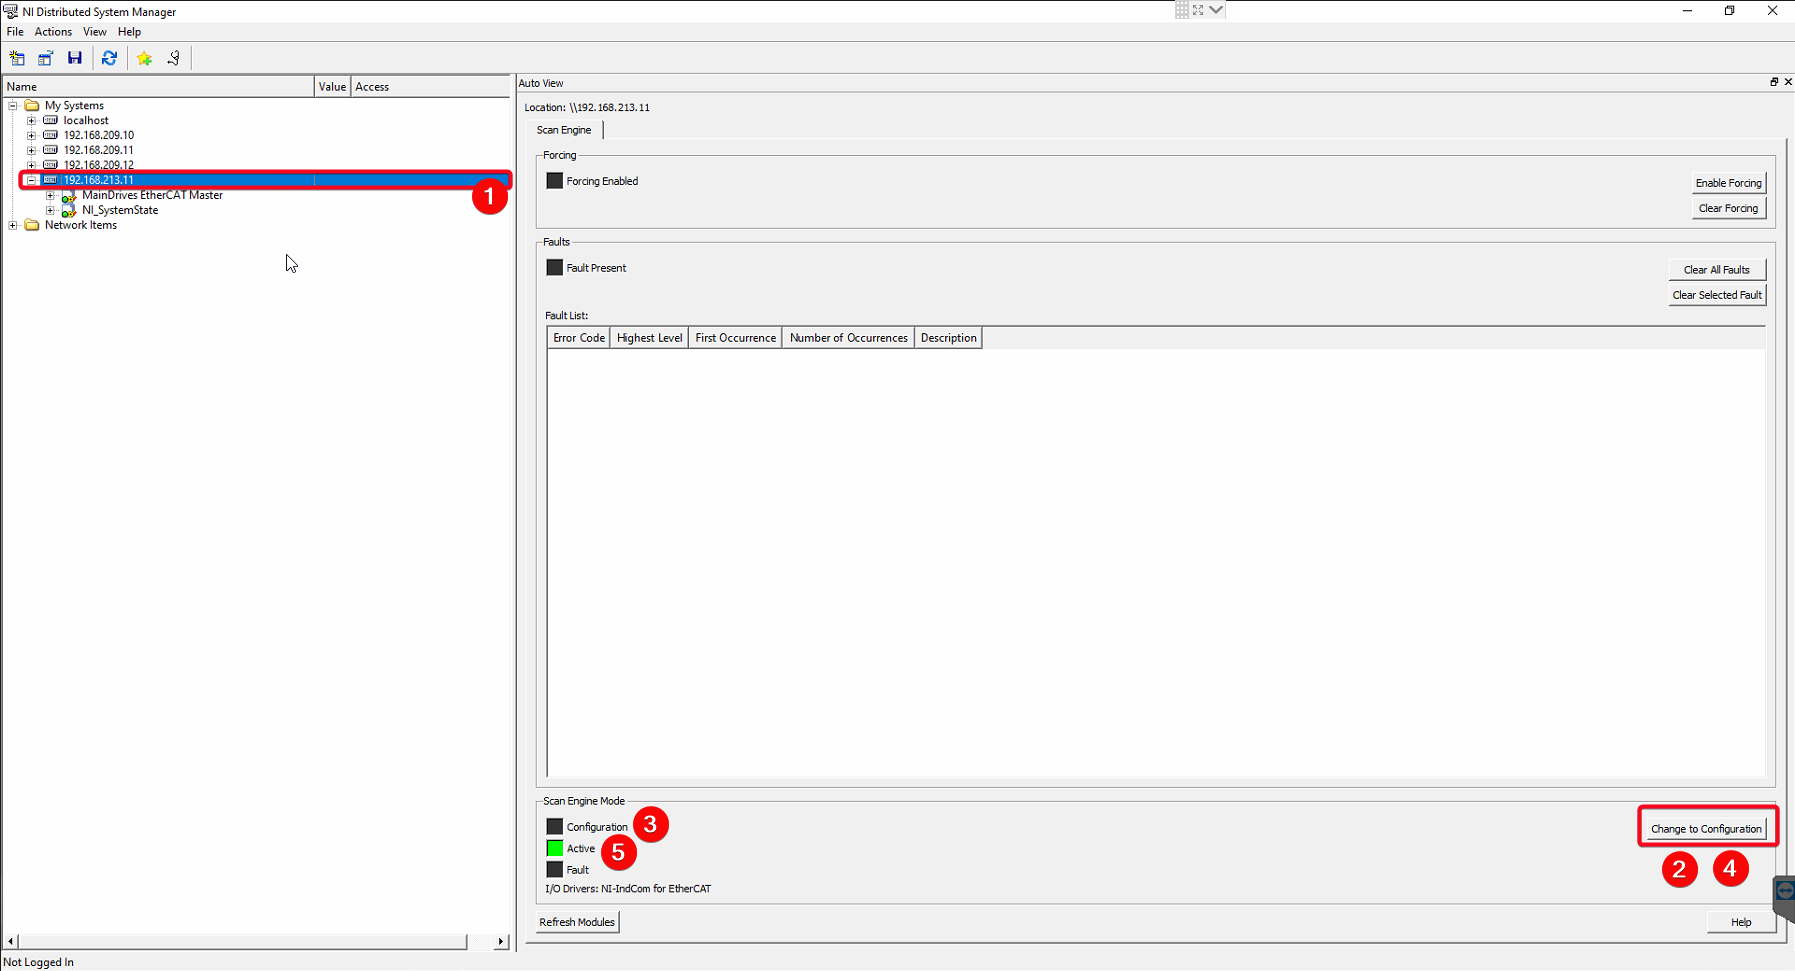Click the green Active mode indicator
Viewport: 1795px width, 971px height.
click(x=555, y=848)
